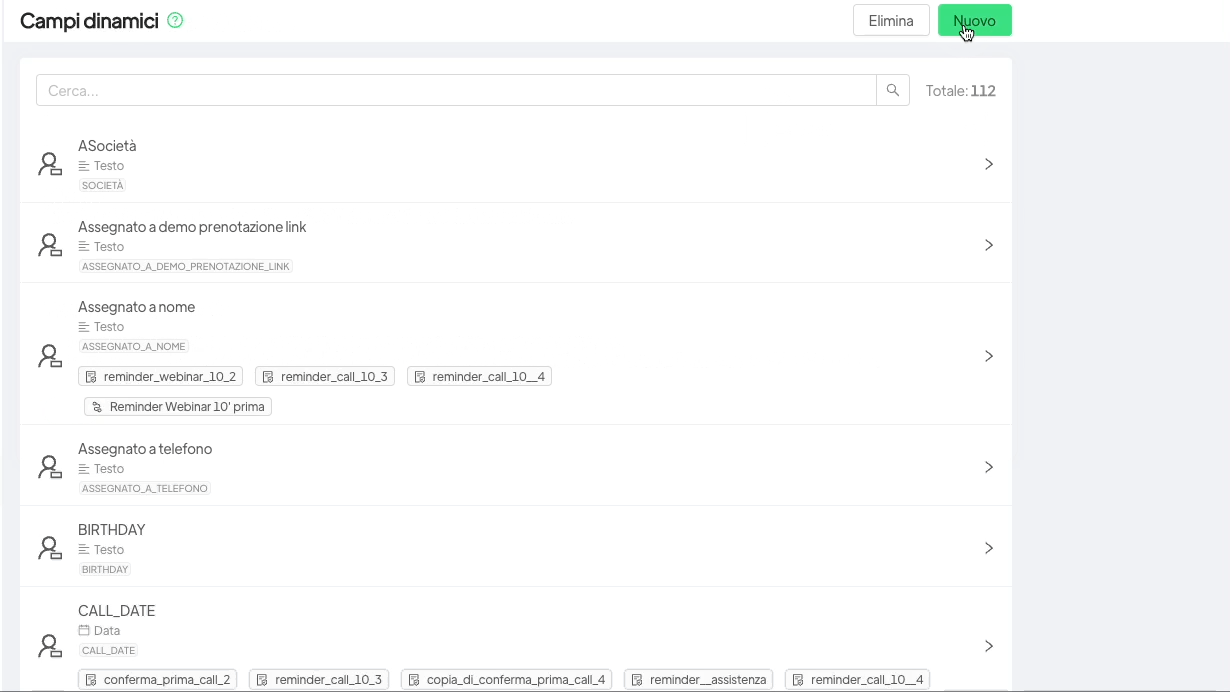The width and height of the screenshot is (1230, 692).
Task: Click the green help question mark icon
Action: tap(176, 20)
